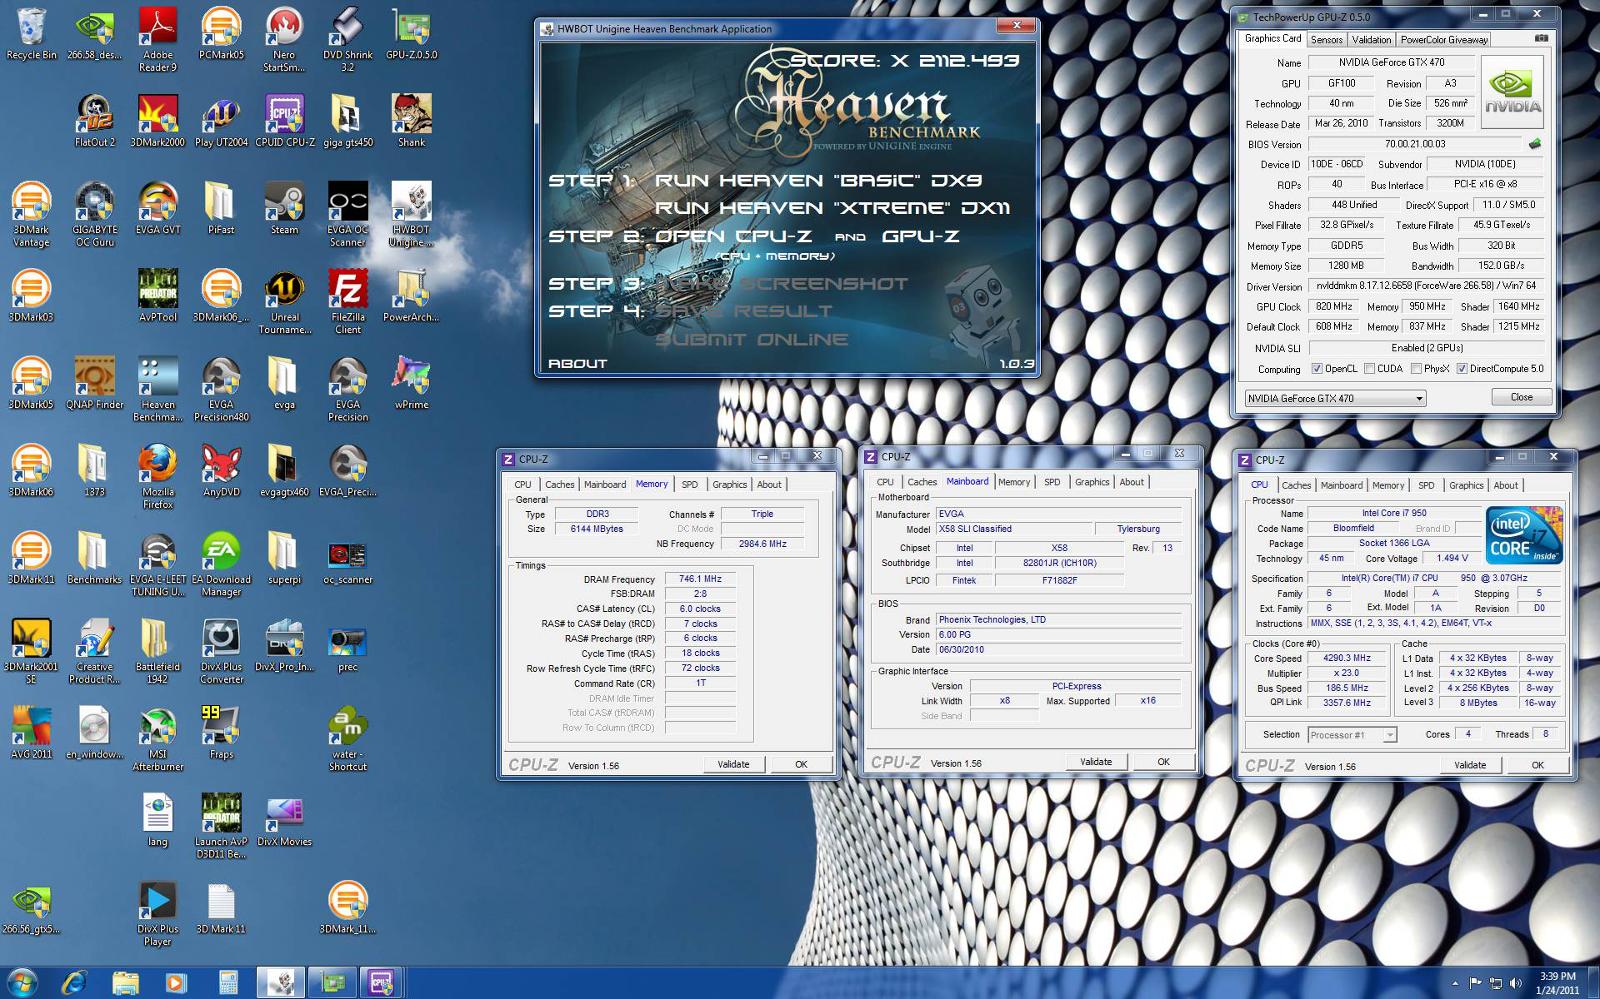The height and width of the screenshot is (999, 1600).
Task: Open the Windows Explorer taskbar folder
Action: (125, 982)
